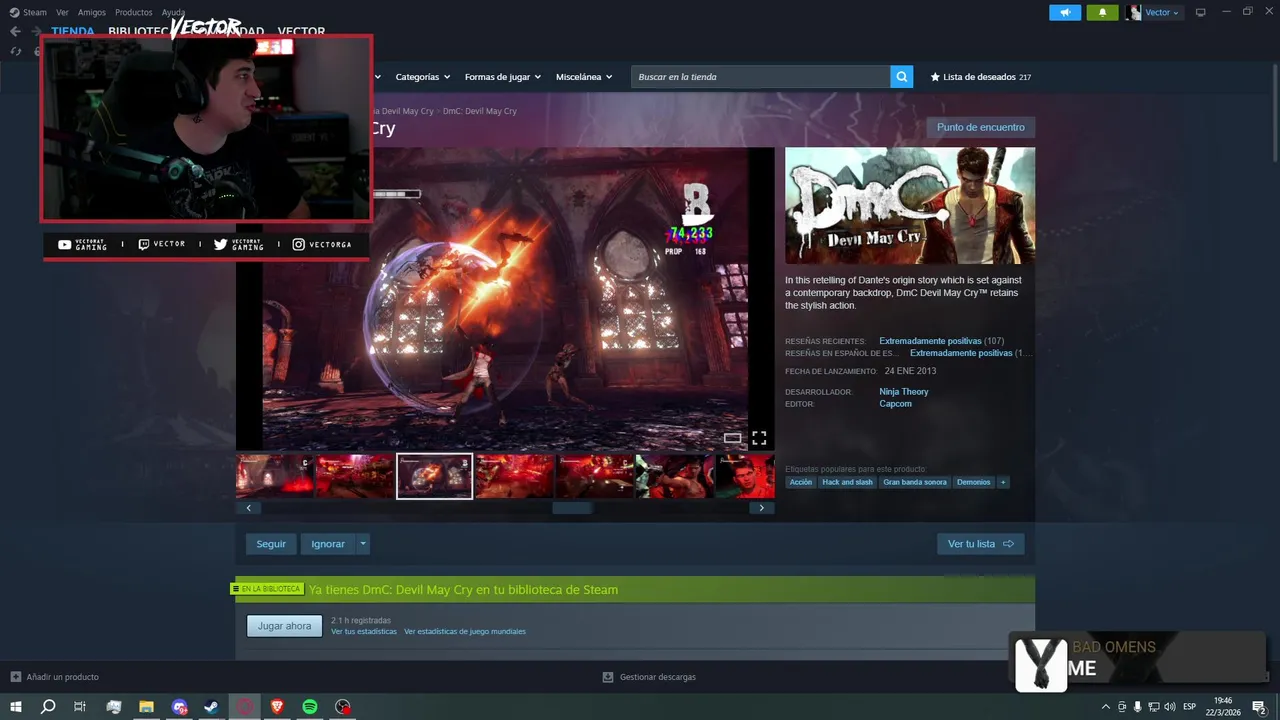Screen dimensions: 1280x720
Task: Click the Buscar en la tienda search field
Action: (x=760, y=77)
